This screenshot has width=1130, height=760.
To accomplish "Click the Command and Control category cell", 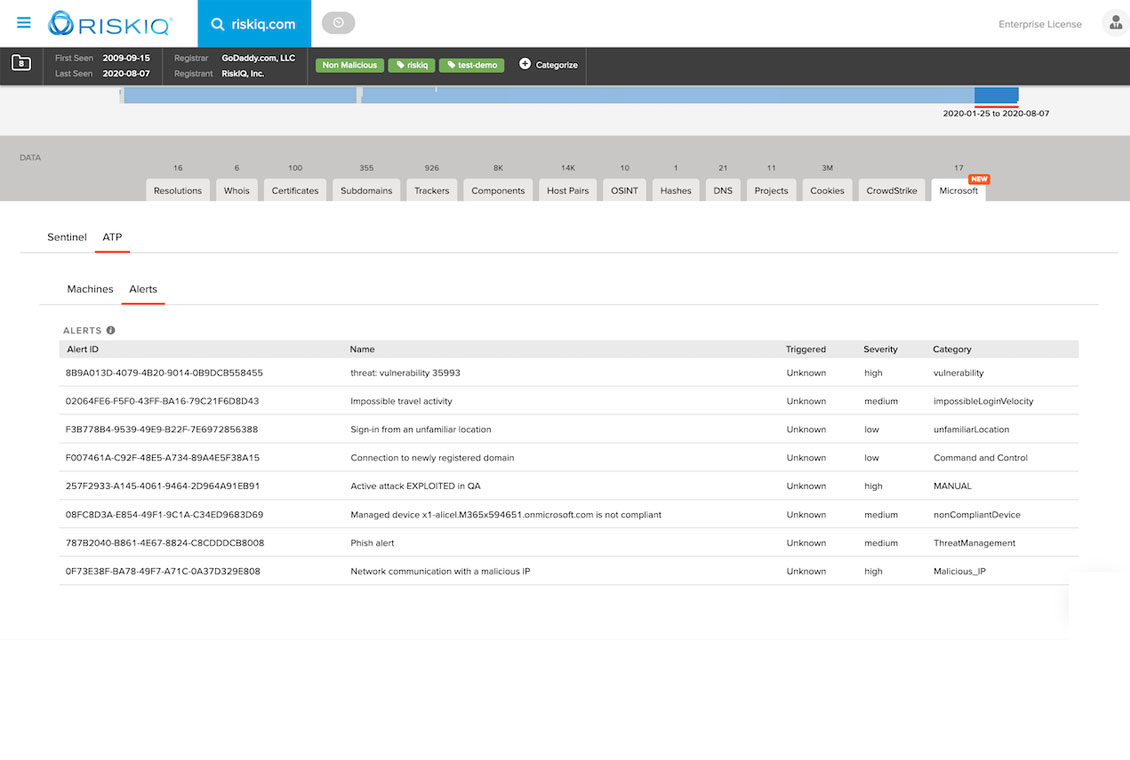I will [980, 457].
